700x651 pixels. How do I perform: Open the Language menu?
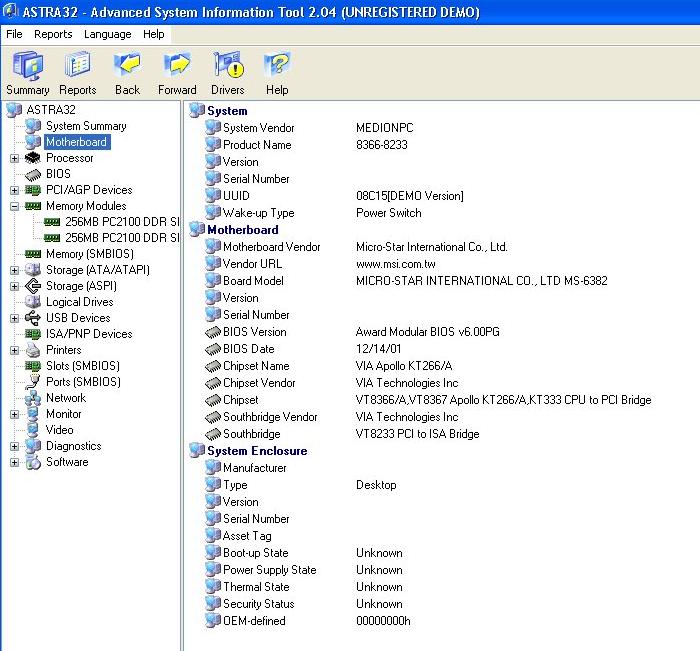coord(108,34)
